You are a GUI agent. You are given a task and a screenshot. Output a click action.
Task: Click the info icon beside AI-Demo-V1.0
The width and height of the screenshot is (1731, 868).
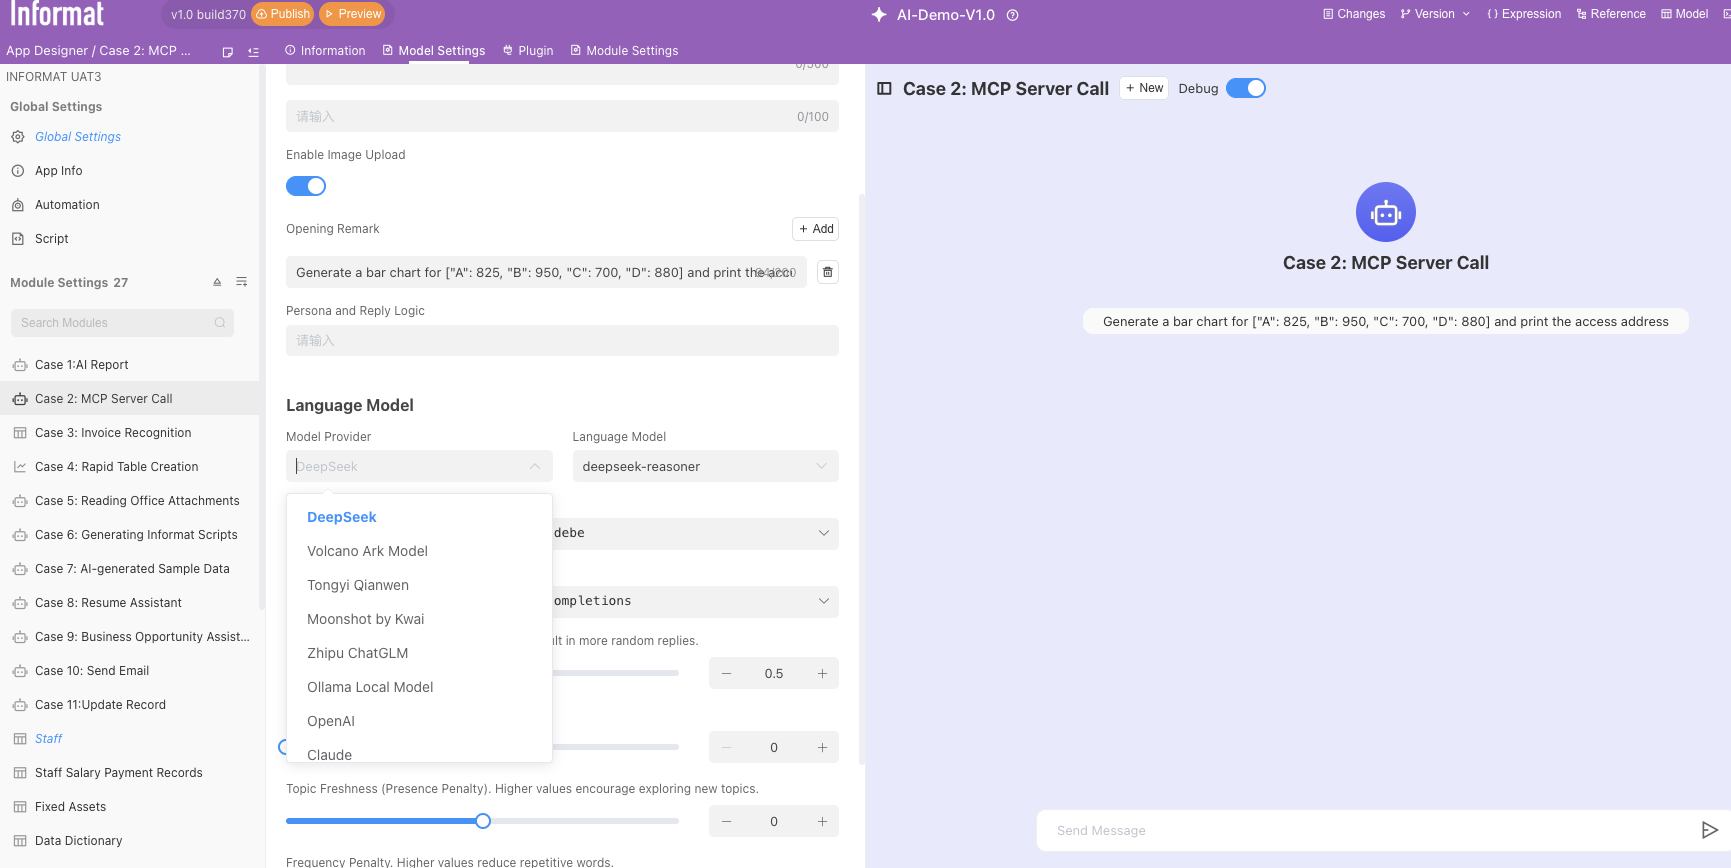point(1012,15)
